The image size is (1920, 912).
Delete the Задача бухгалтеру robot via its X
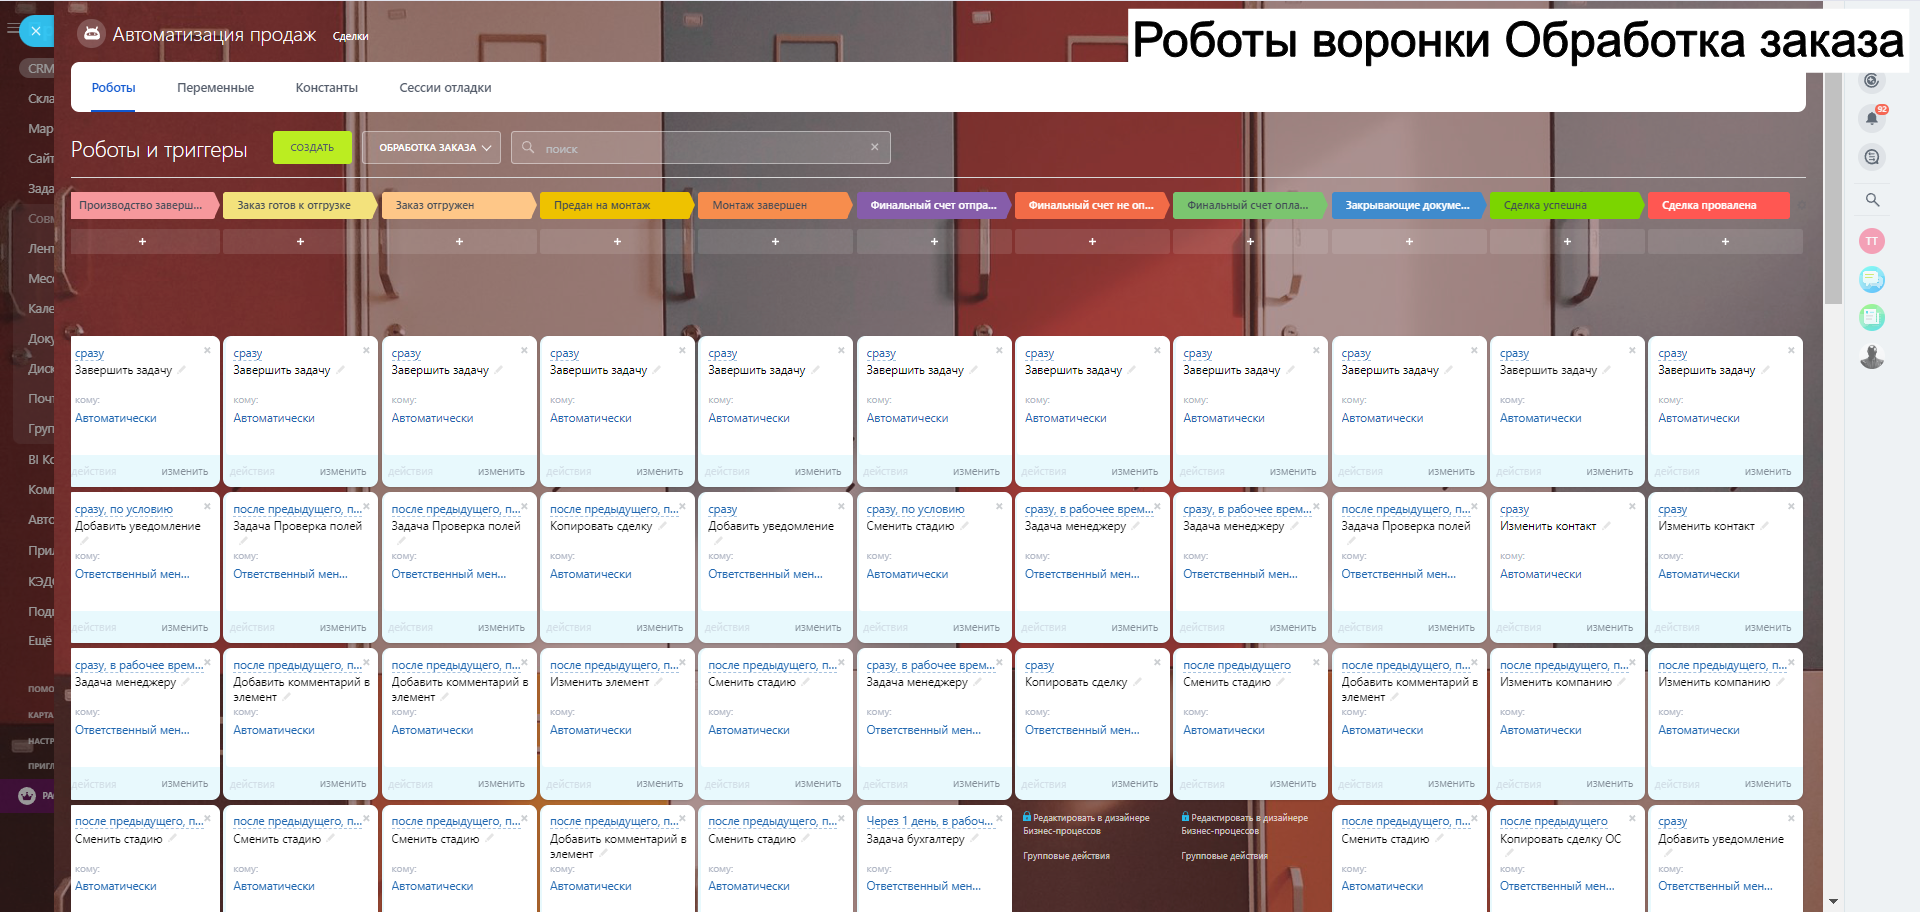[x=999, y=818]
